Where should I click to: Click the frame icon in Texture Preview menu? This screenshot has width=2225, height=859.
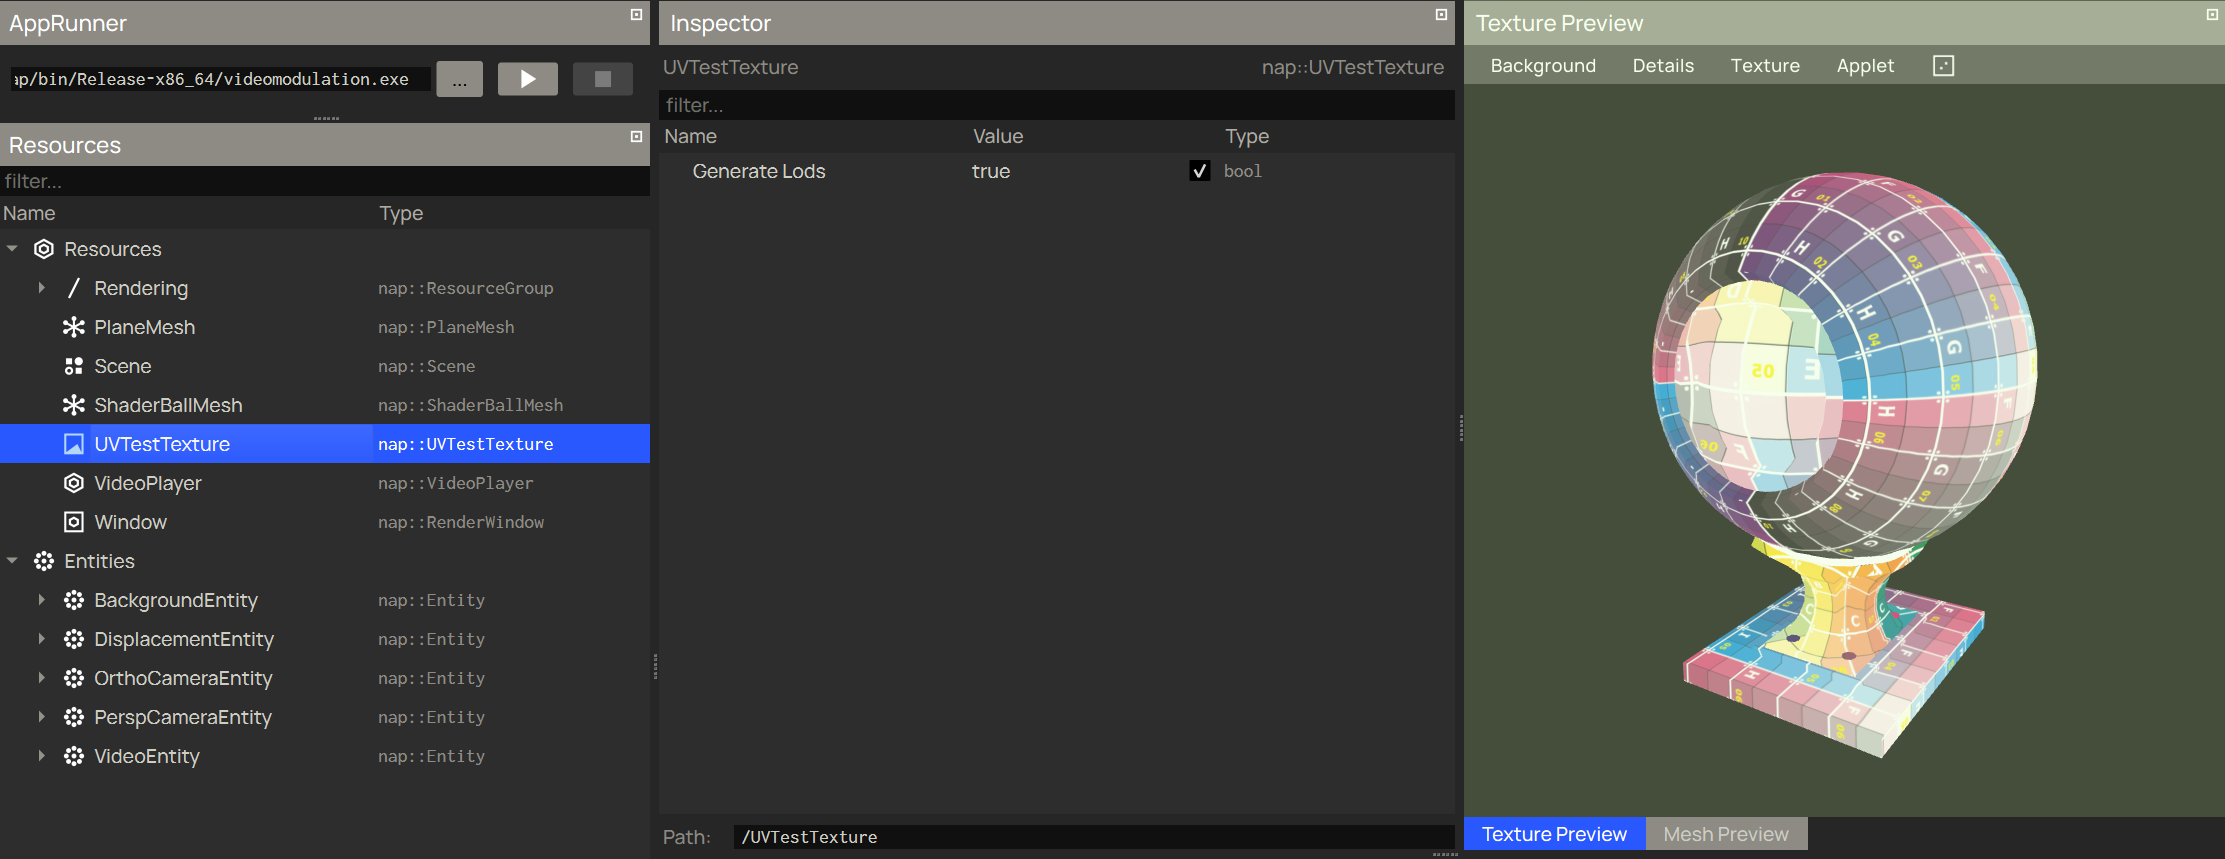1943,66
